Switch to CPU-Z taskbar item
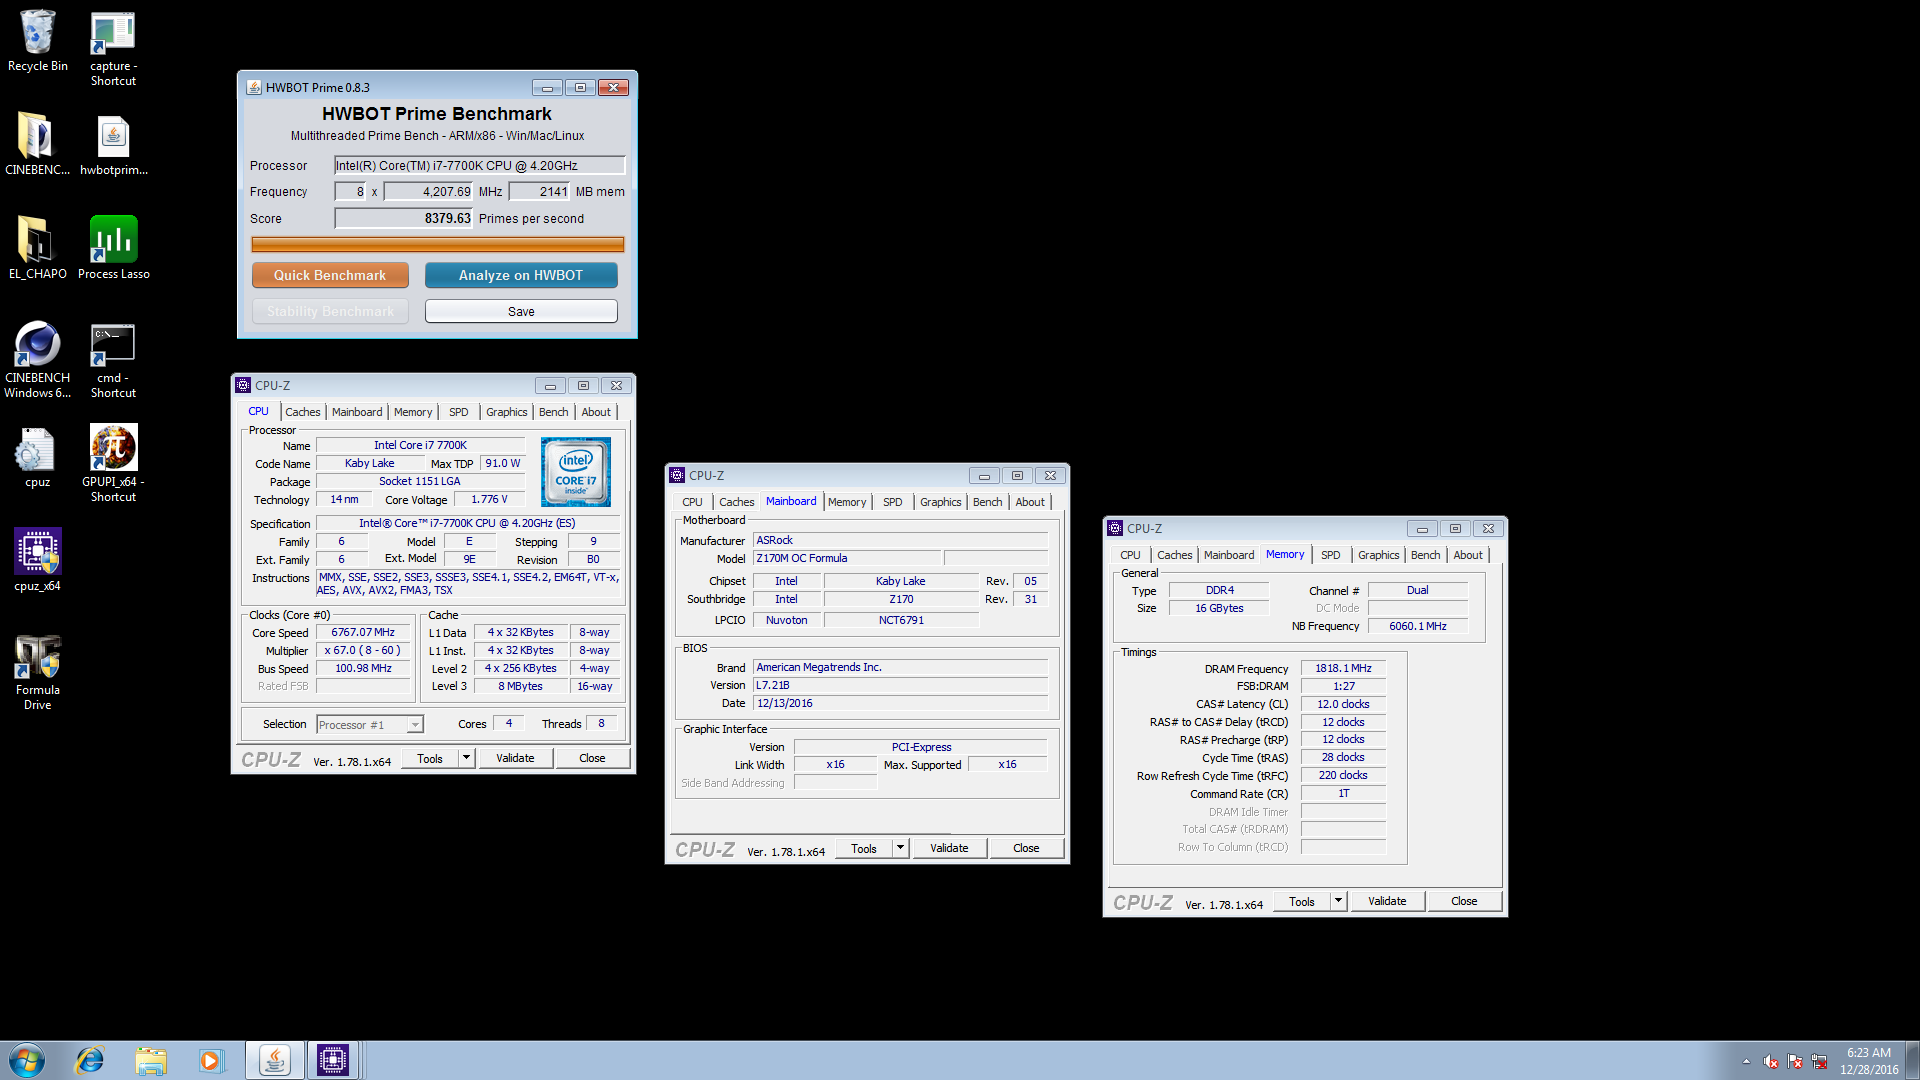The height and width of the screenshot is (1080, 1920). click(x=333, y=1060)
